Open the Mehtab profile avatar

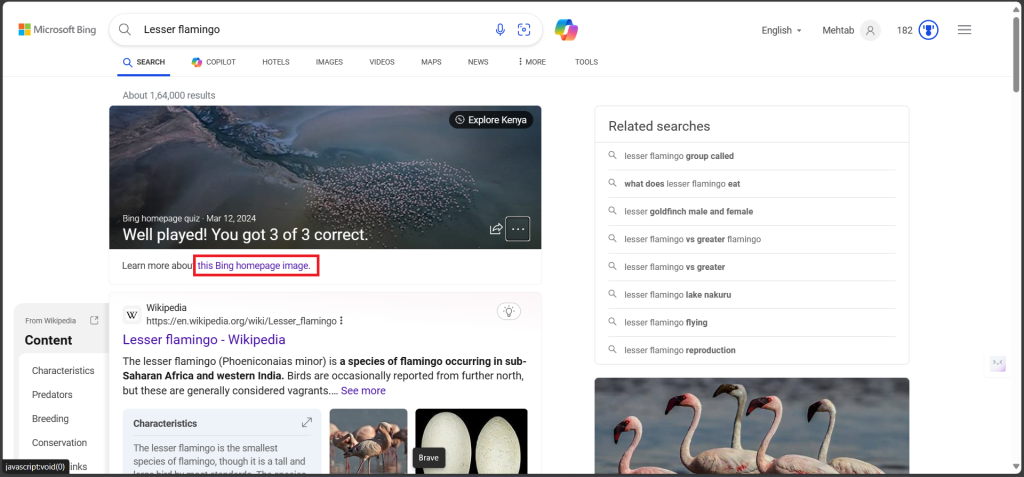[x=870, y=30]
